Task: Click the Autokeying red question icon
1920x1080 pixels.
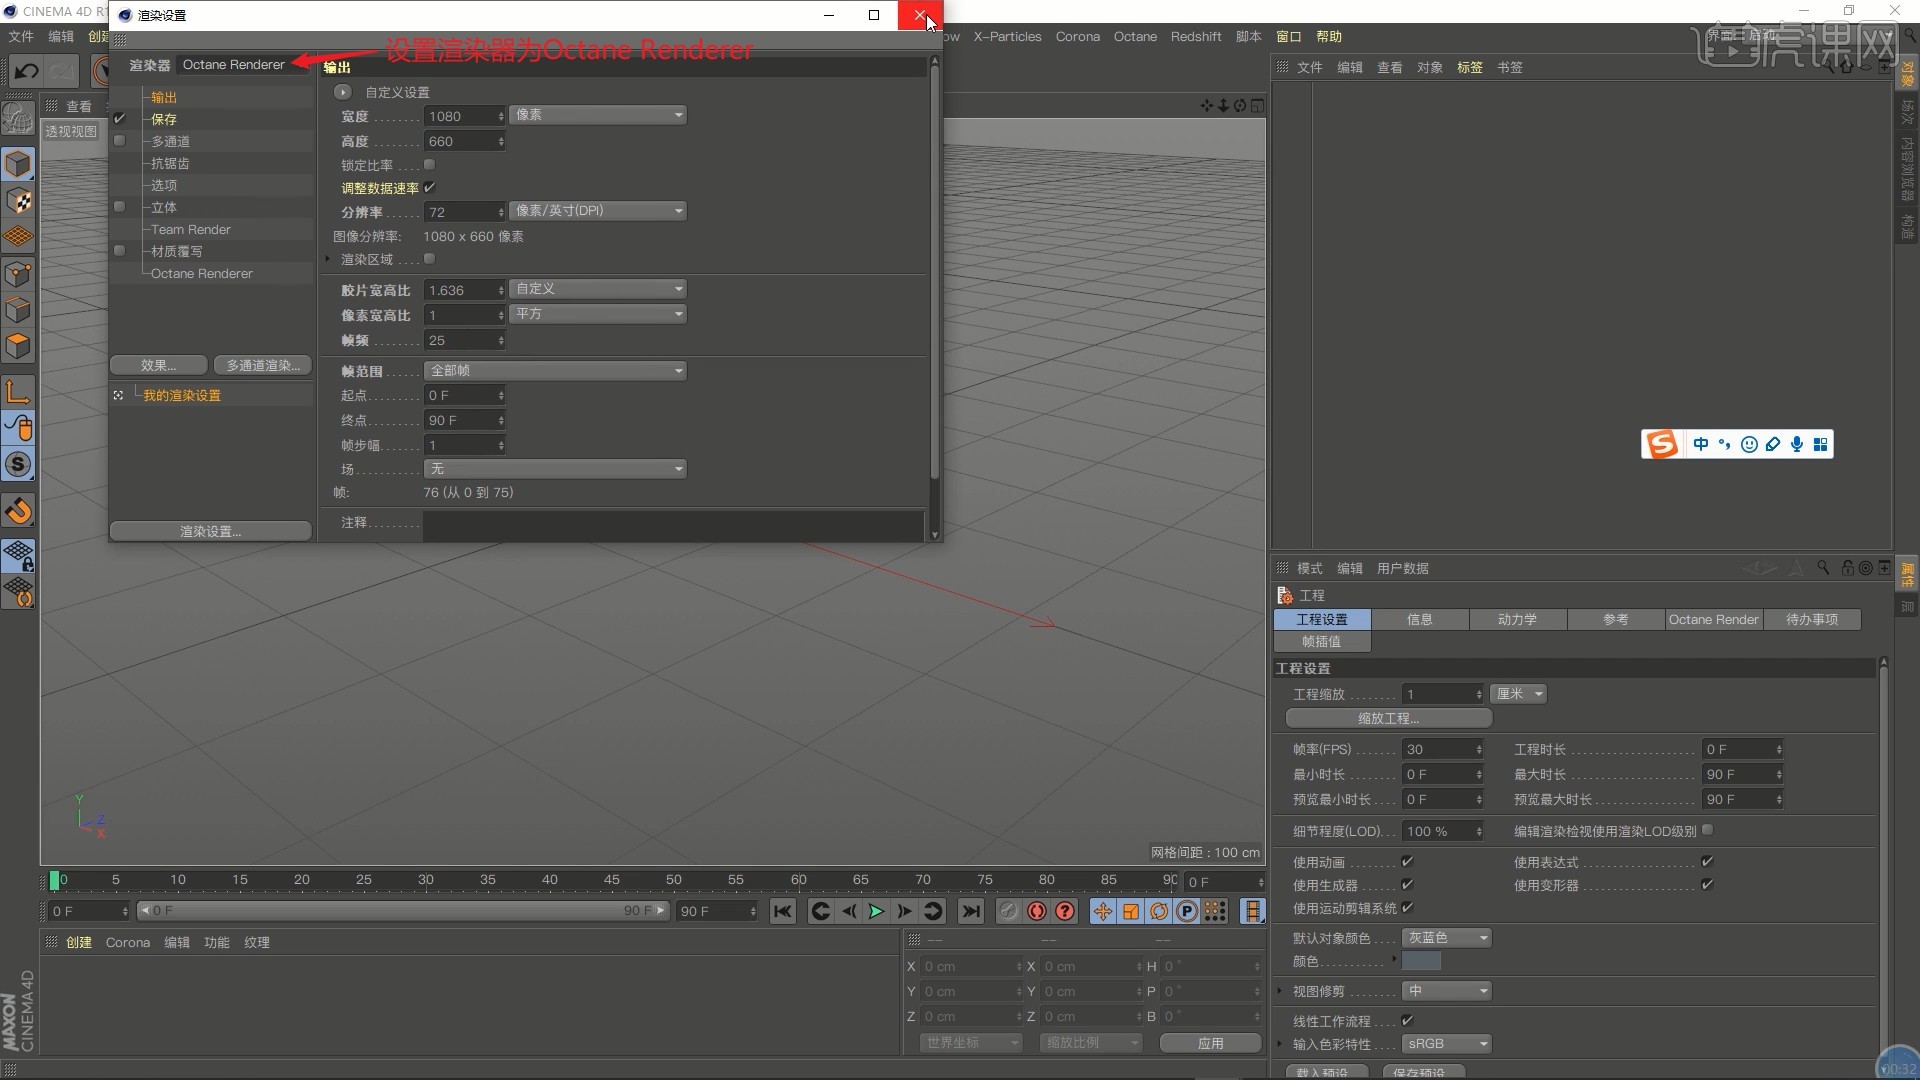Action: click(1065, 911)
